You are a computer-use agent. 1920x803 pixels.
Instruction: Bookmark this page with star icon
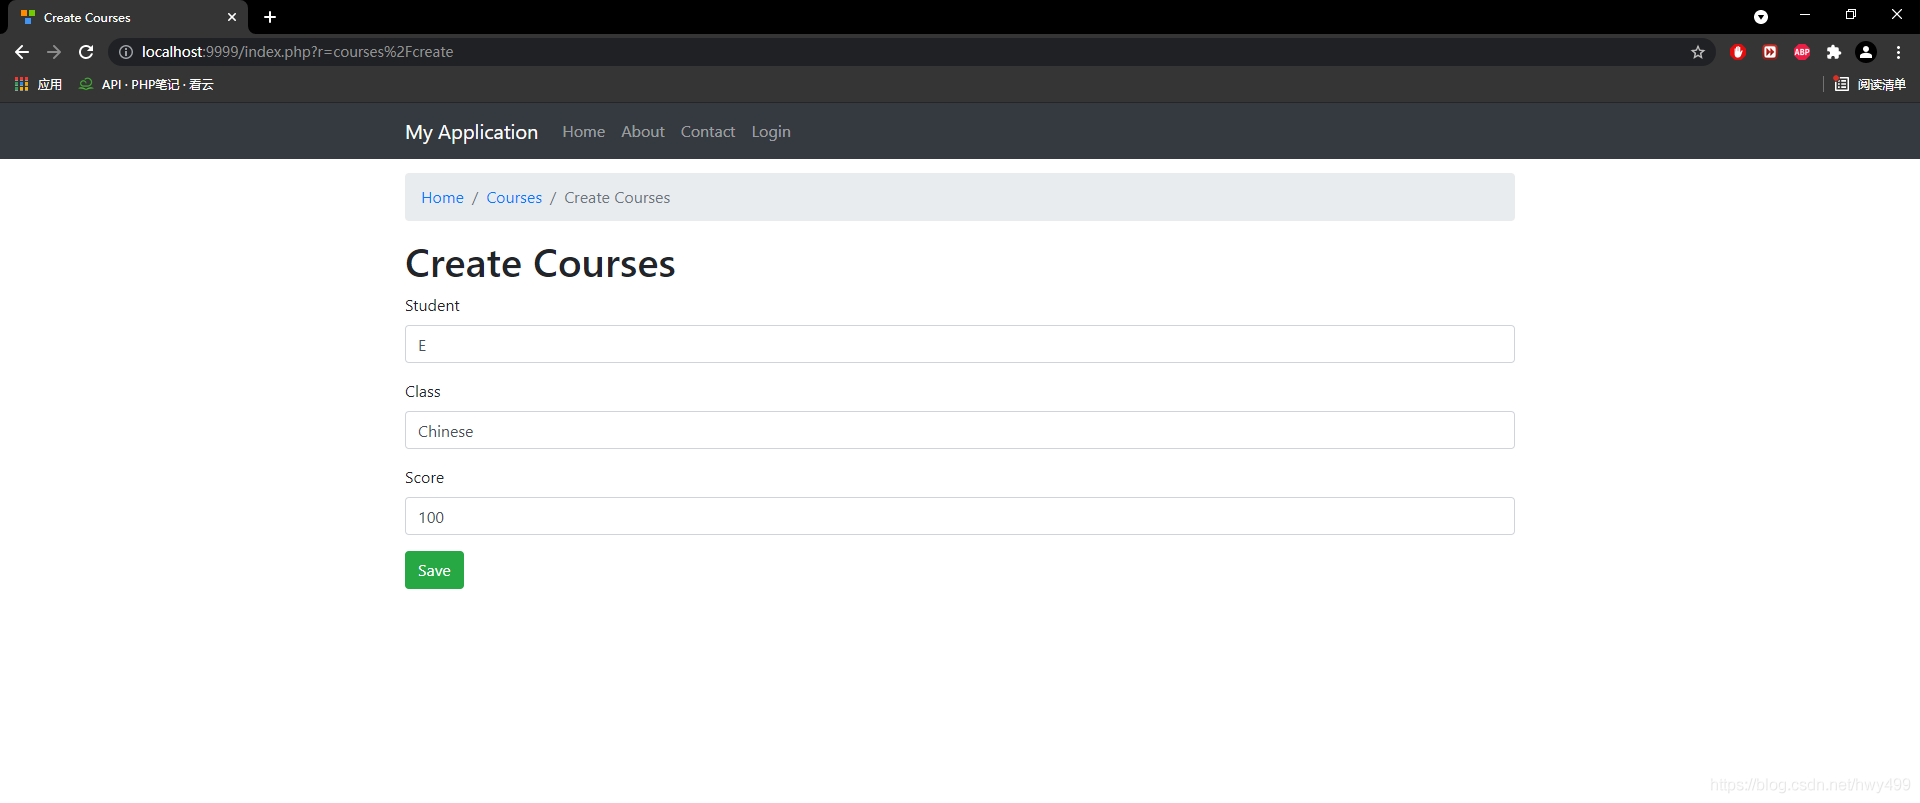point(1698,52)
